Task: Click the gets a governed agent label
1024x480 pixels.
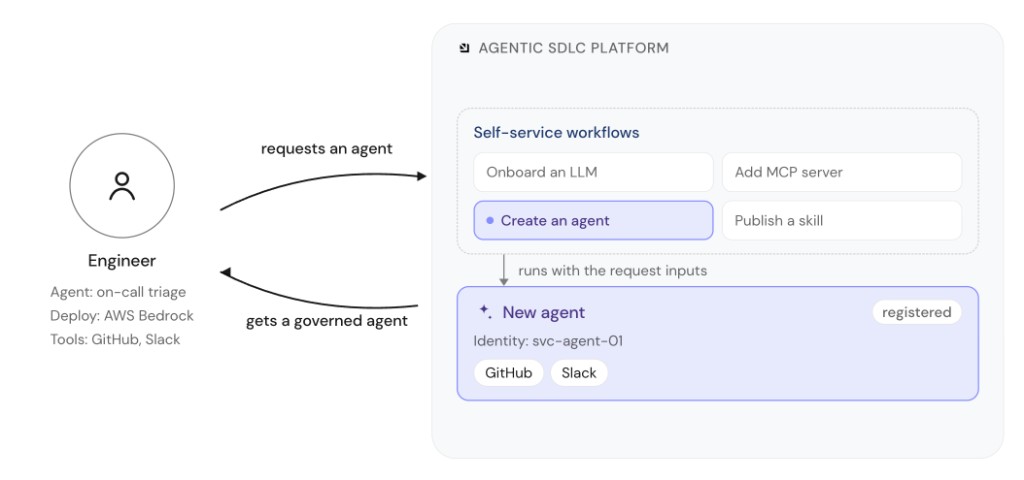Action: (x=327, y=321)
